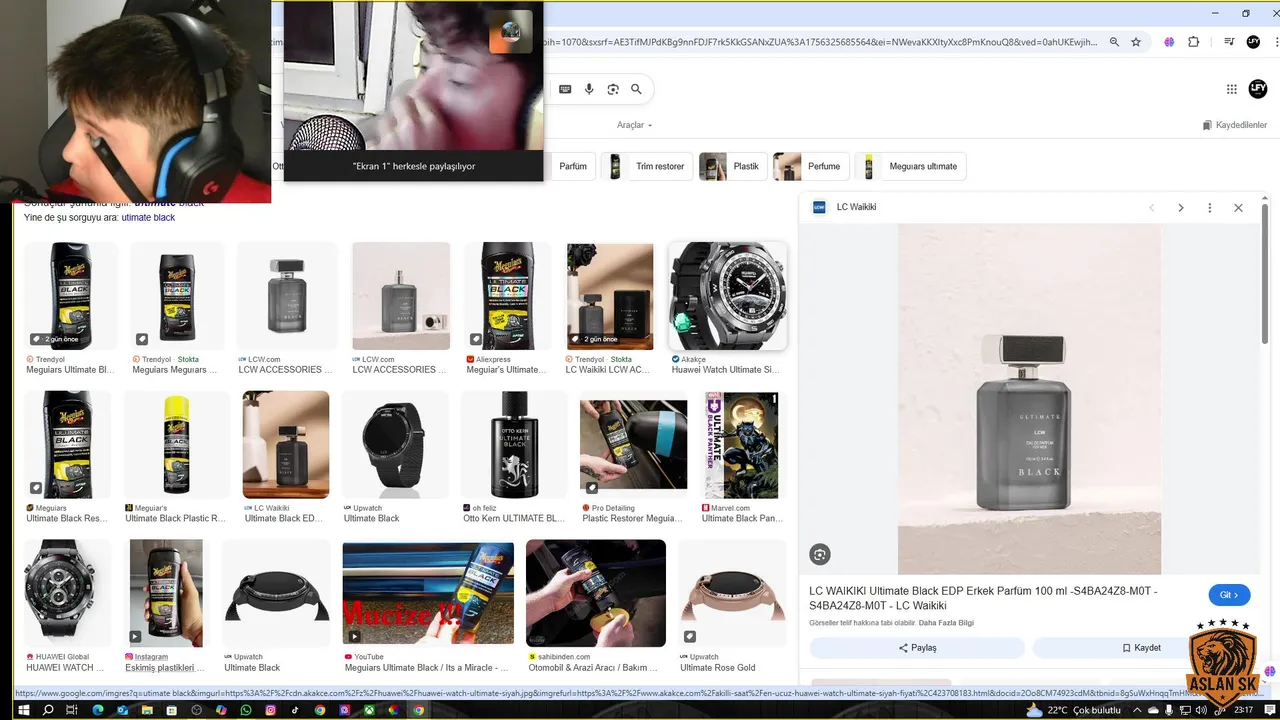Image resolution: width=1280 pixels, height=720 pixels.
Task: Click the LC Waikiki source name in preview header
Action: pos(856,207)
